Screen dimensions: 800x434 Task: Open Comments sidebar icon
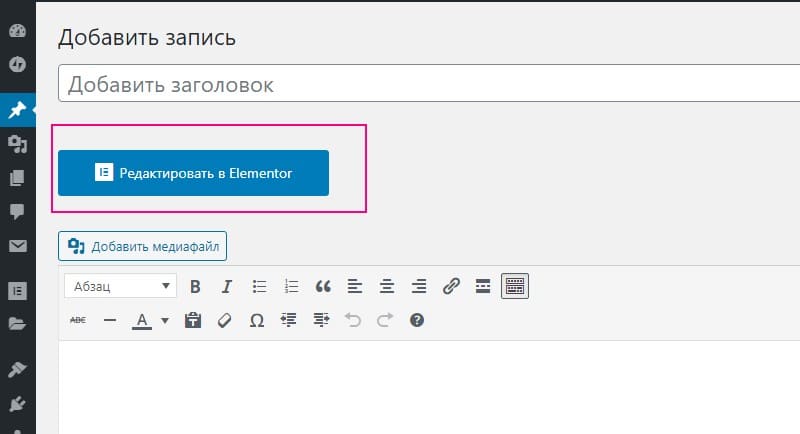point(17,211)
